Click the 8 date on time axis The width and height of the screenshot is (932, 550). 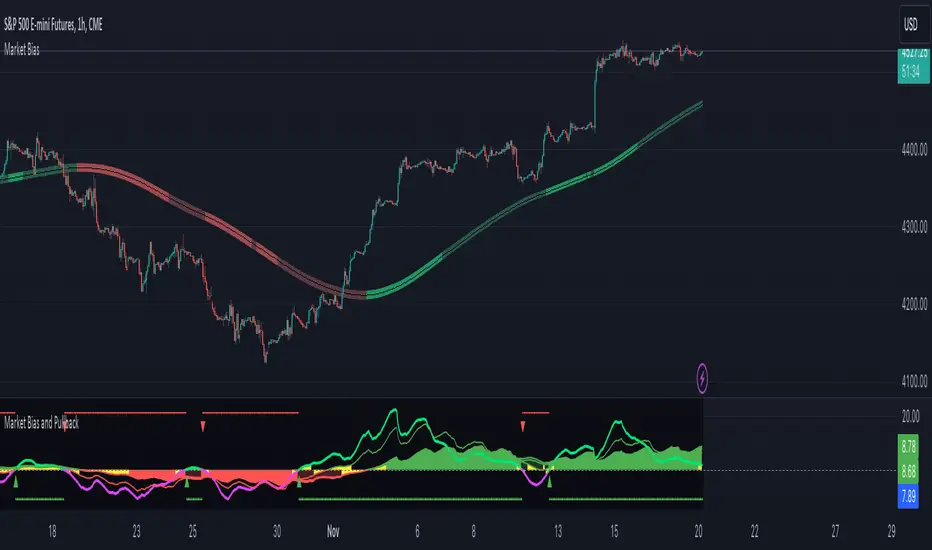474,532
